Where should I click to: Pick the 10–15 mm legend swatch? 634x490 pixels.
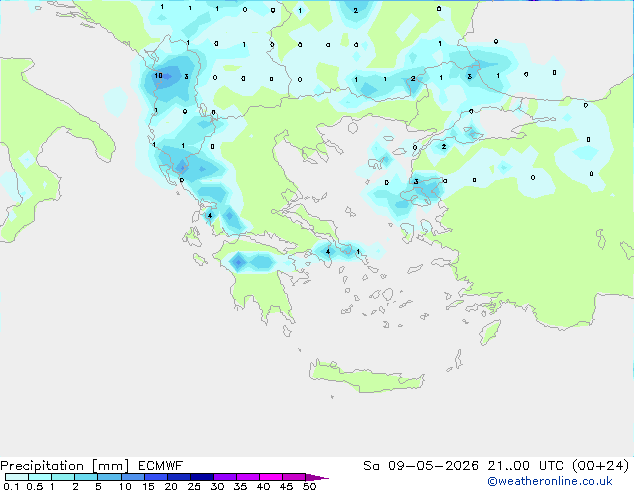[132, 477]
